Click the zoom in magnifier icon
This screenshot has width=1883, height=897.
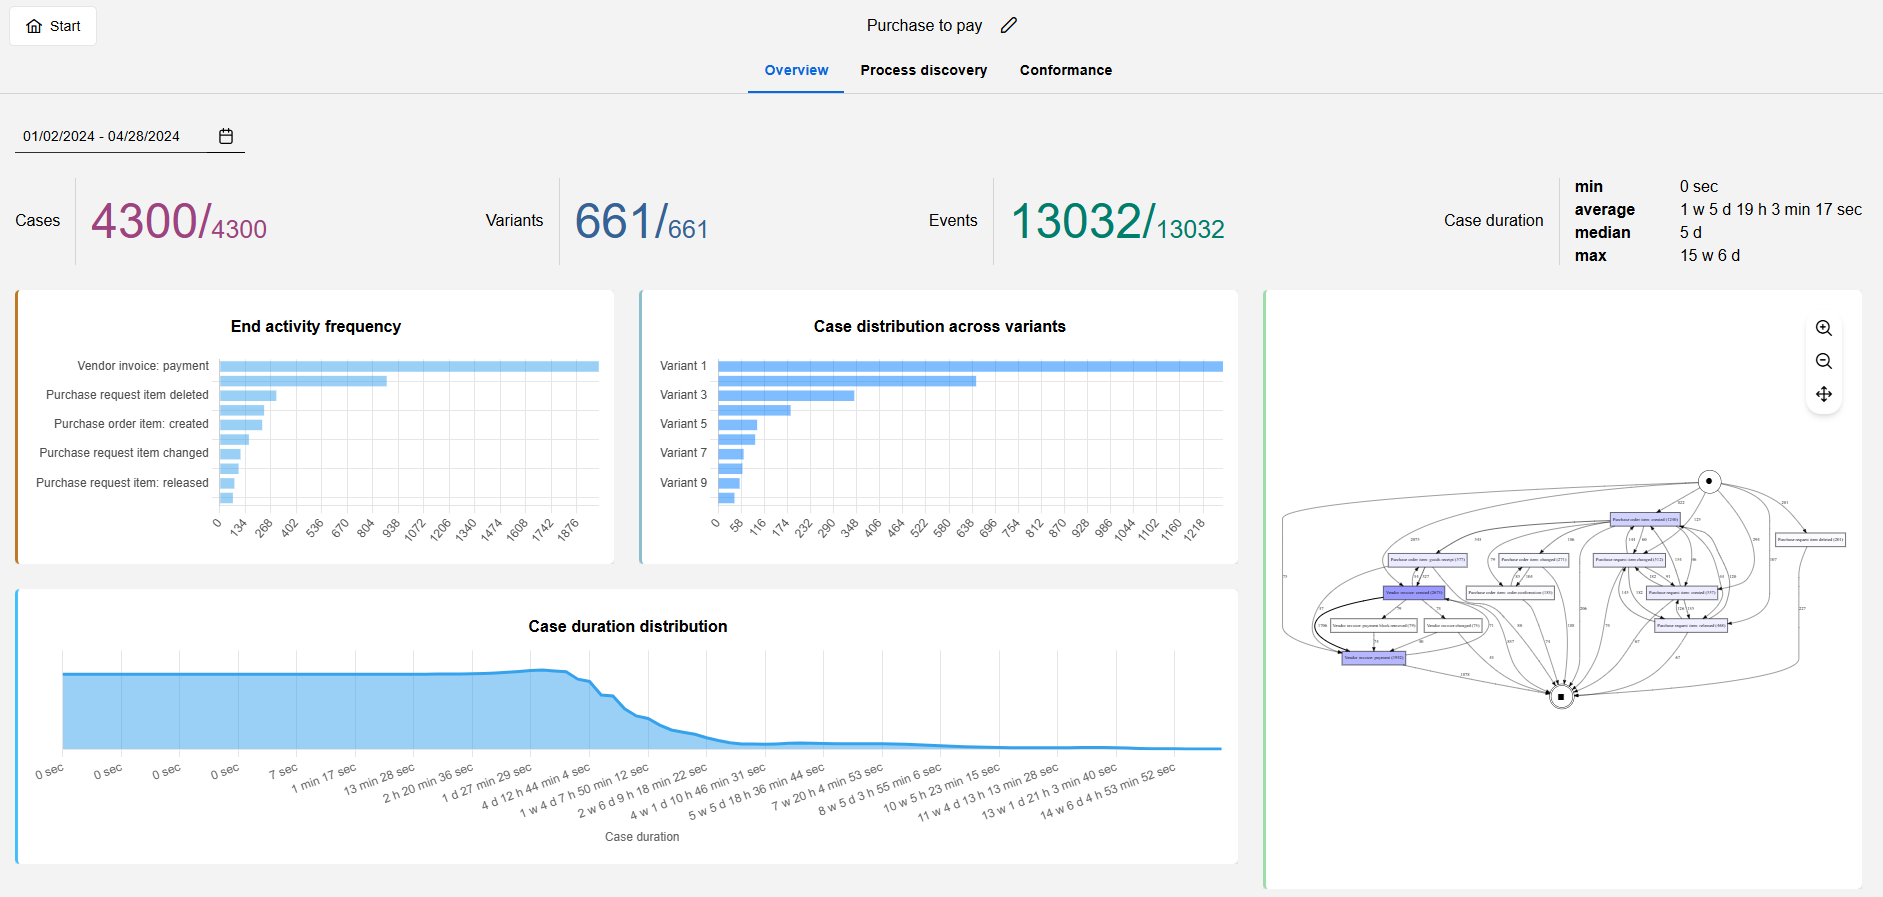point(1823,328)
